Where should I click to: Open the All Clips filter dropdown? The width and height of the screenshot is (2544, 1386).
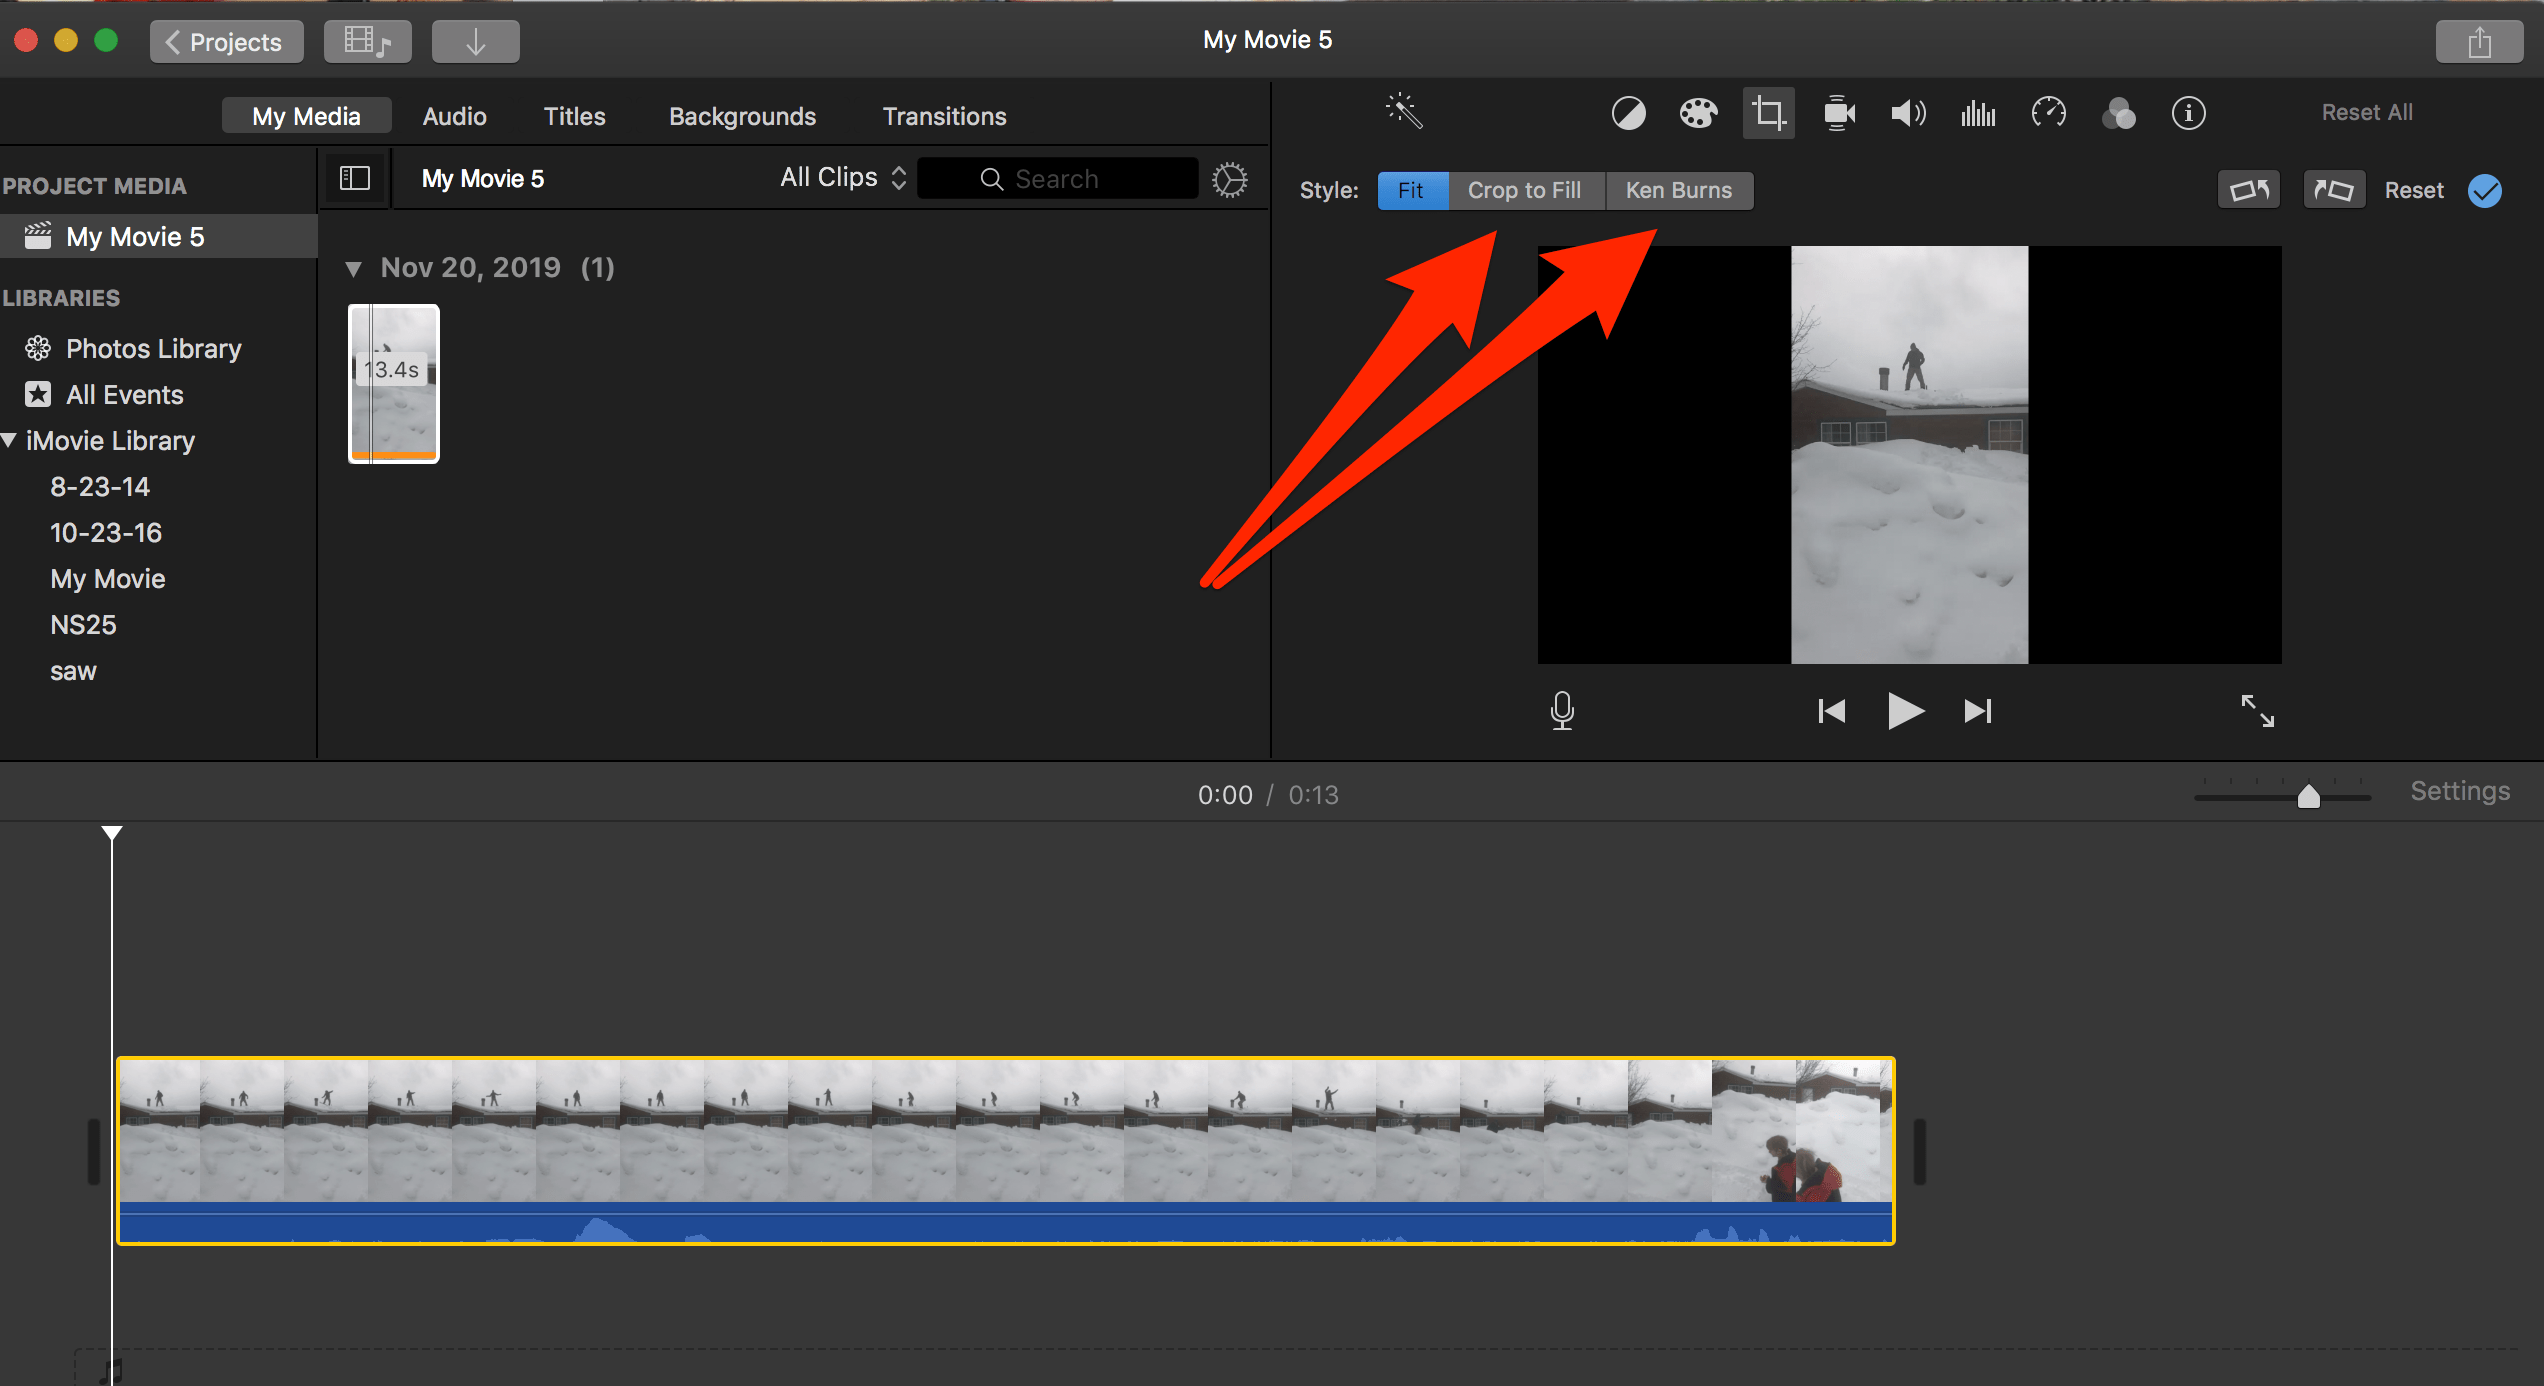pos(843,178)
